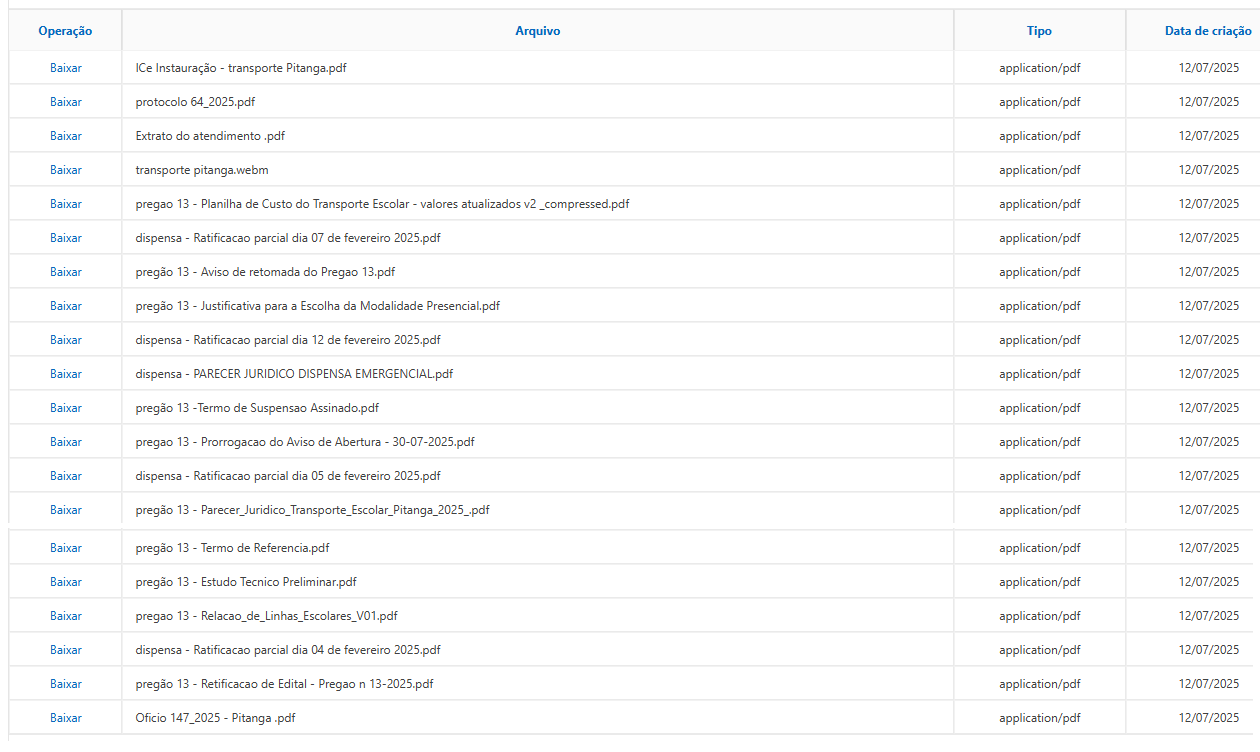
Task: Click the Arquivo column header
Action: pos(538,31)
